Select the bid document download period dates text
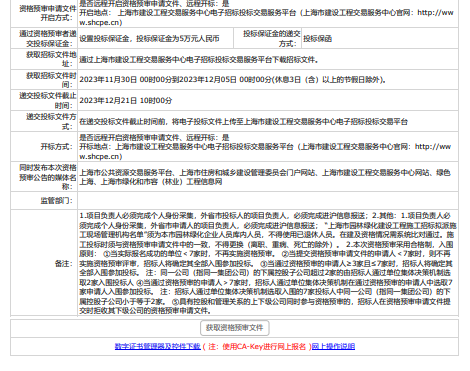 [232, 80]
